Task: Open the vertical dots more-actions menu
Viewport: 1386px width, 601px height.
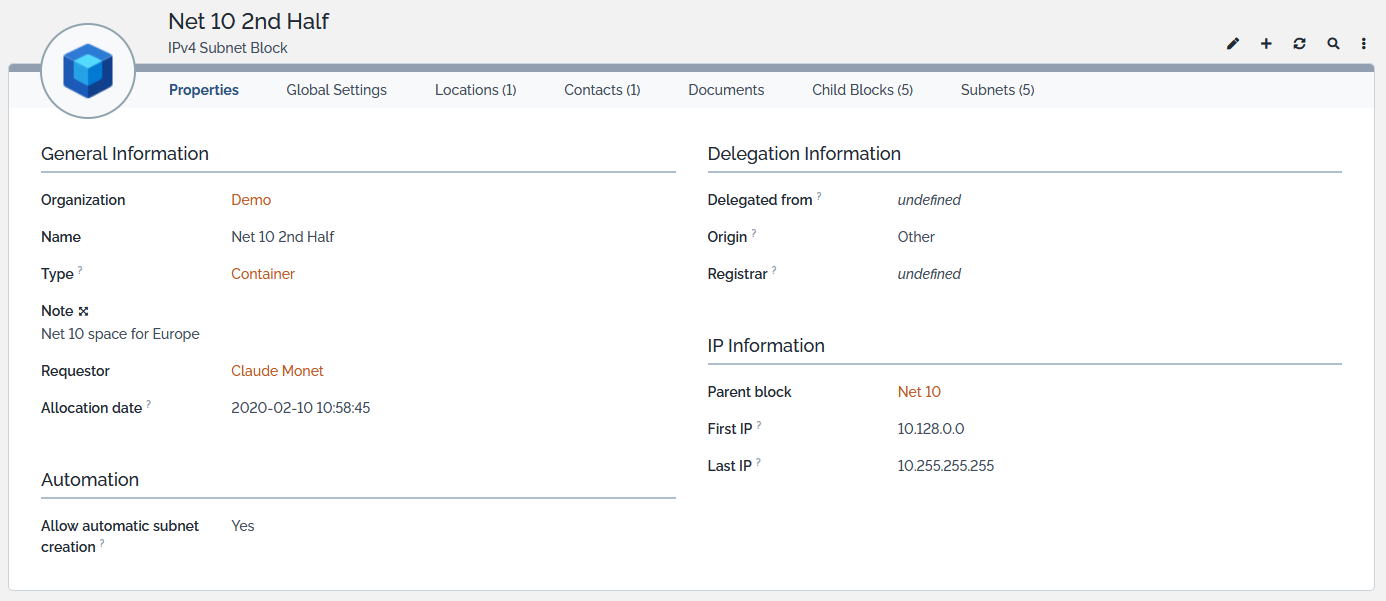Action: [1364, 44]
